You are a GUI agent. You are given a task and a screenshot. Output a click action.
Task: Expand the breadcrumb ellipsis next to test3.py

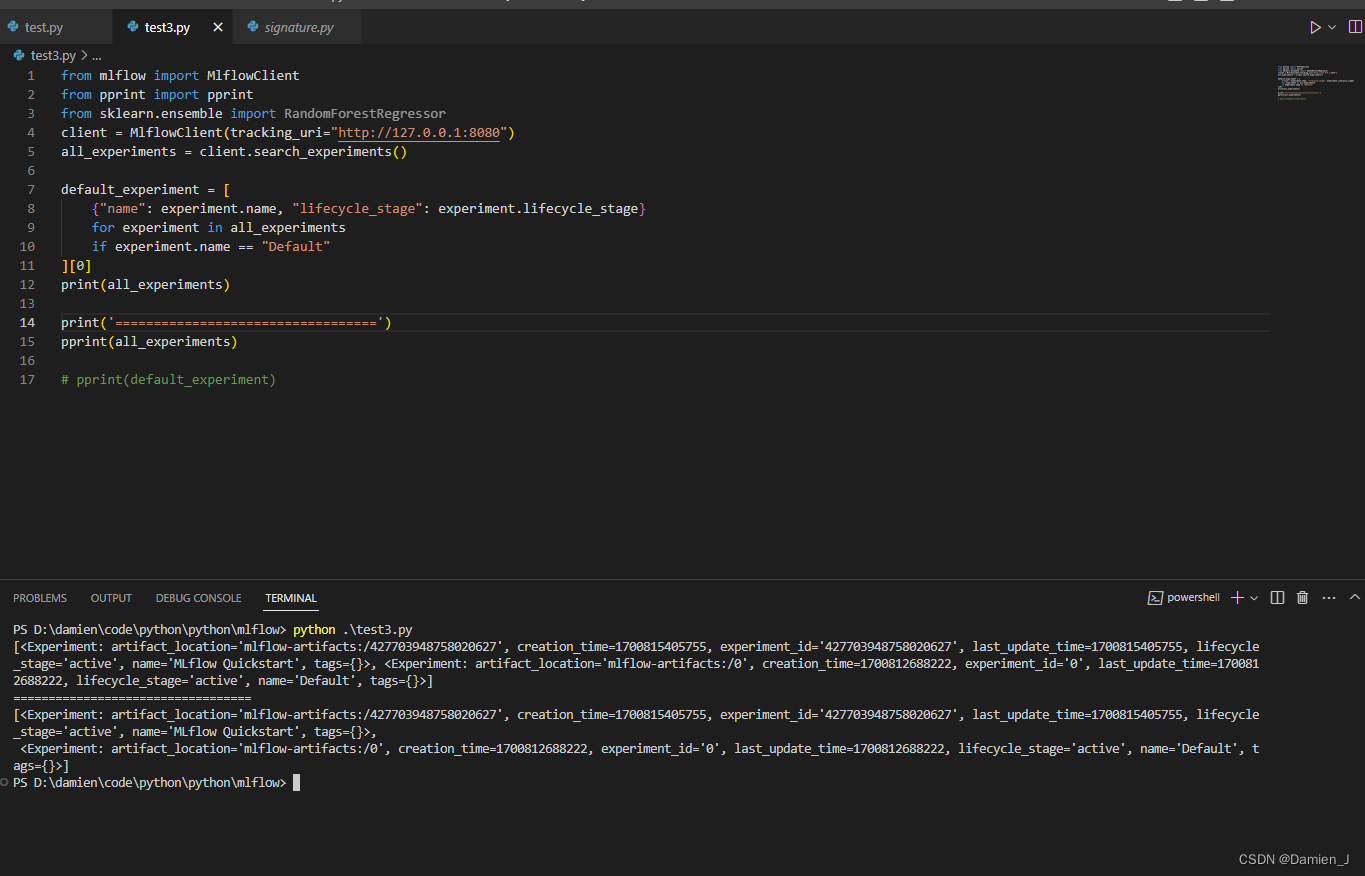[x=97, y=55]
